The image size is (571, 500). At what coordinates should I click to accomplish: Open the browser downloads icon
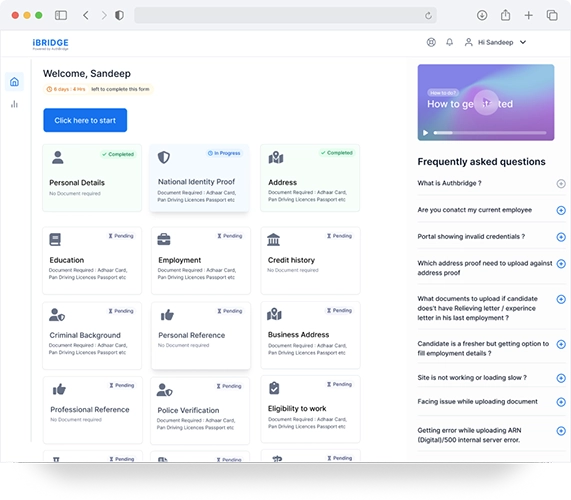tap(482, 15)
